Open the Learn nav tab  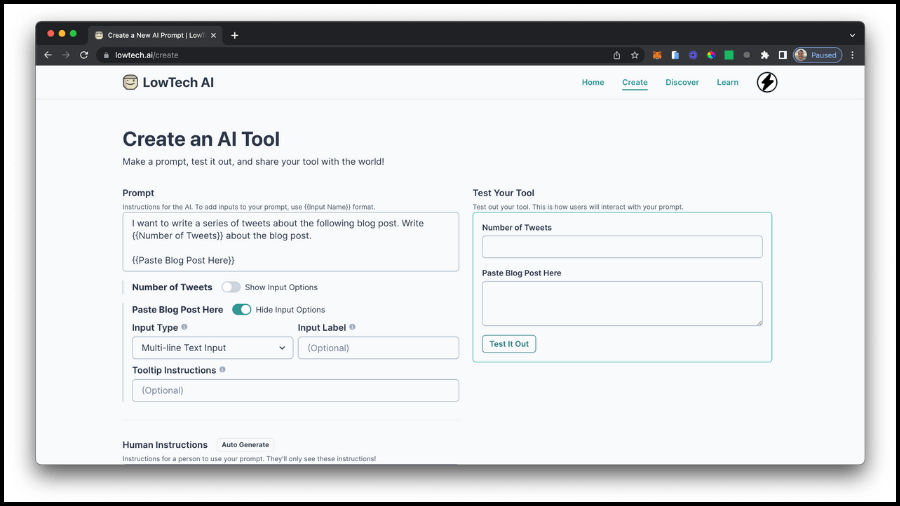(727, 82)
